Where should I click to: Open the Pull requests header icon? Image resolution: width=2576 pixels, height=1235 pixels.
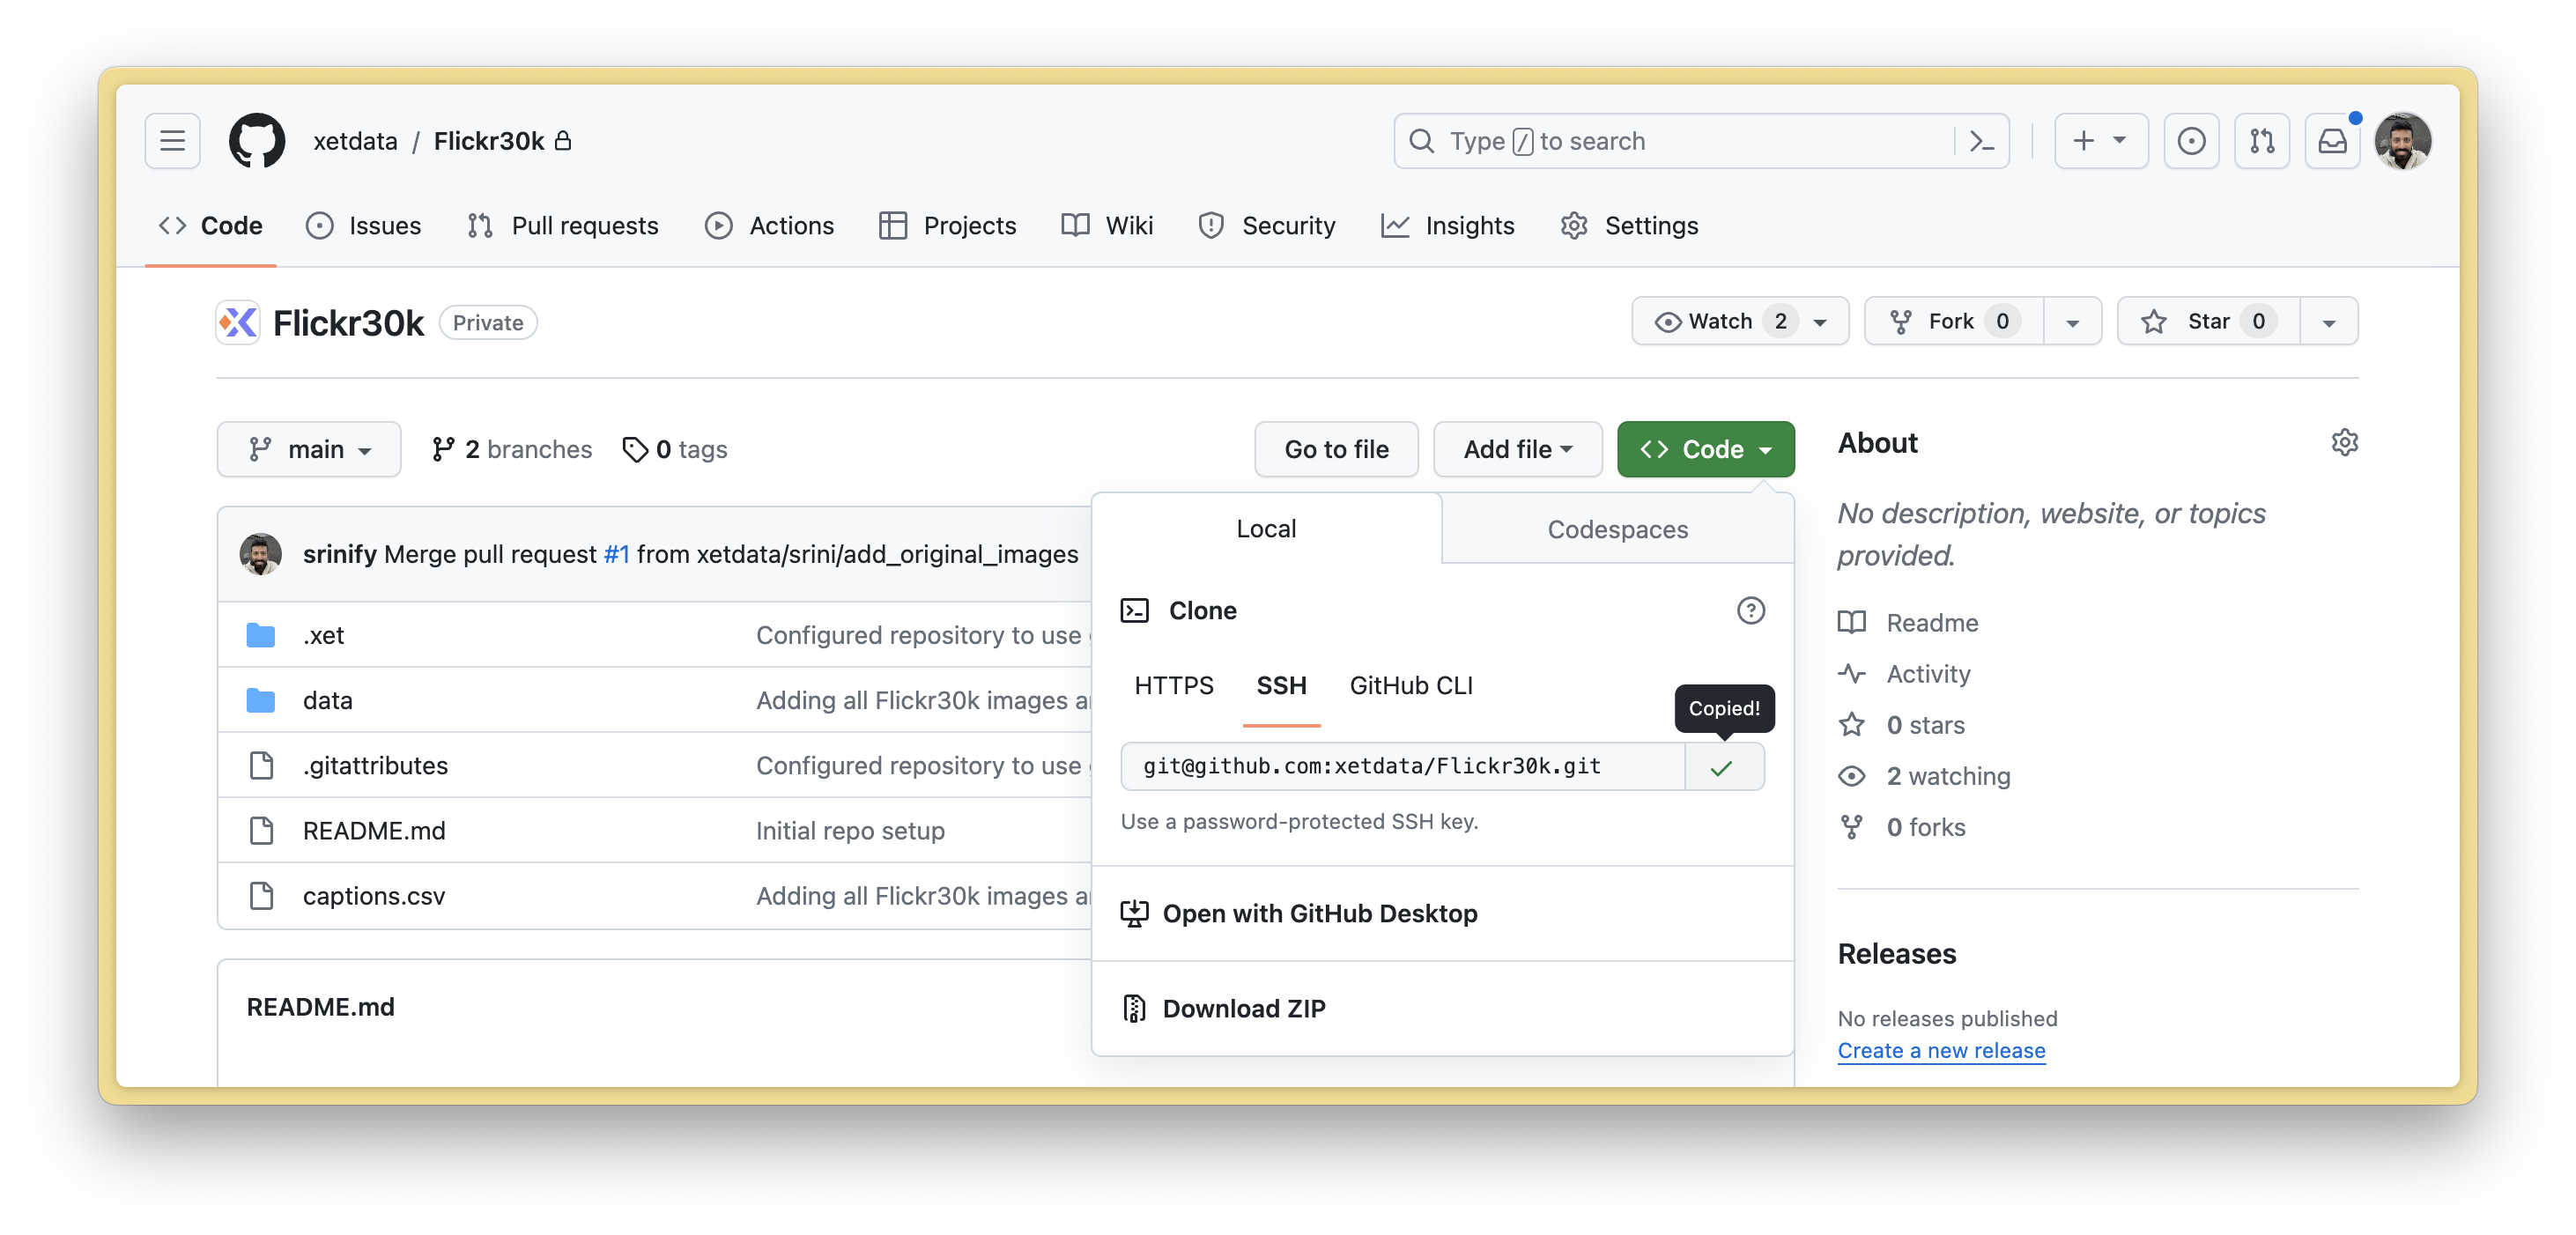(2261, 141)
